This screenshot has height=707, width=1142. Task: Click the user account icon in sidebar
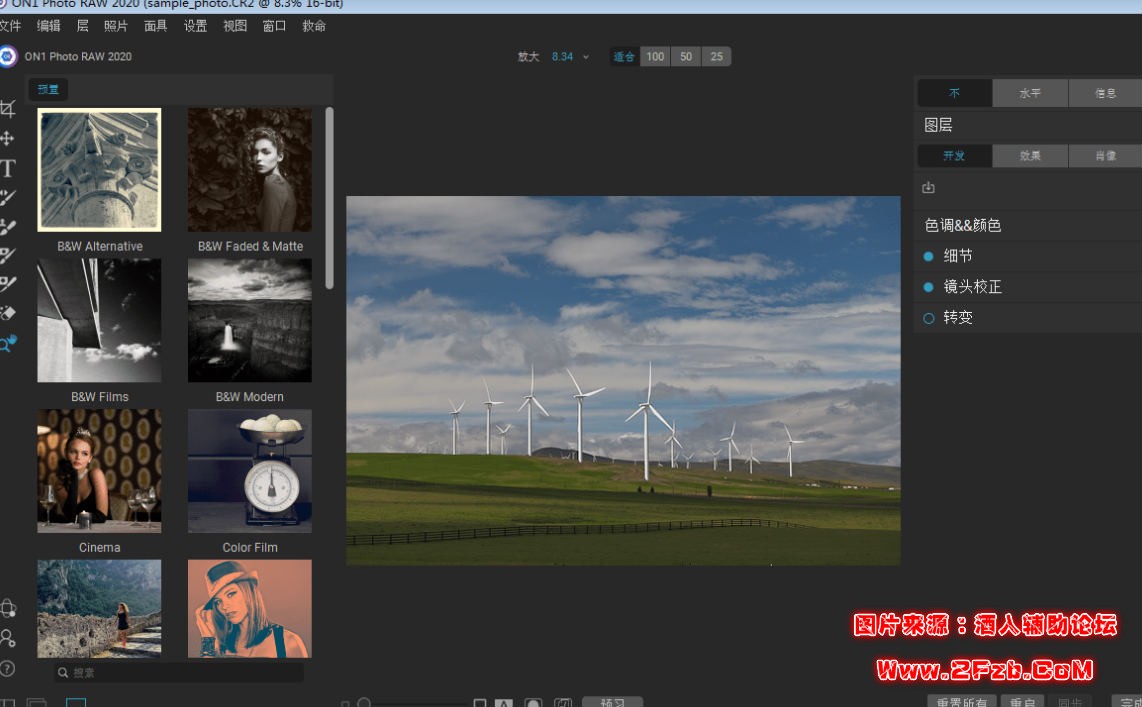pos(7,638)
